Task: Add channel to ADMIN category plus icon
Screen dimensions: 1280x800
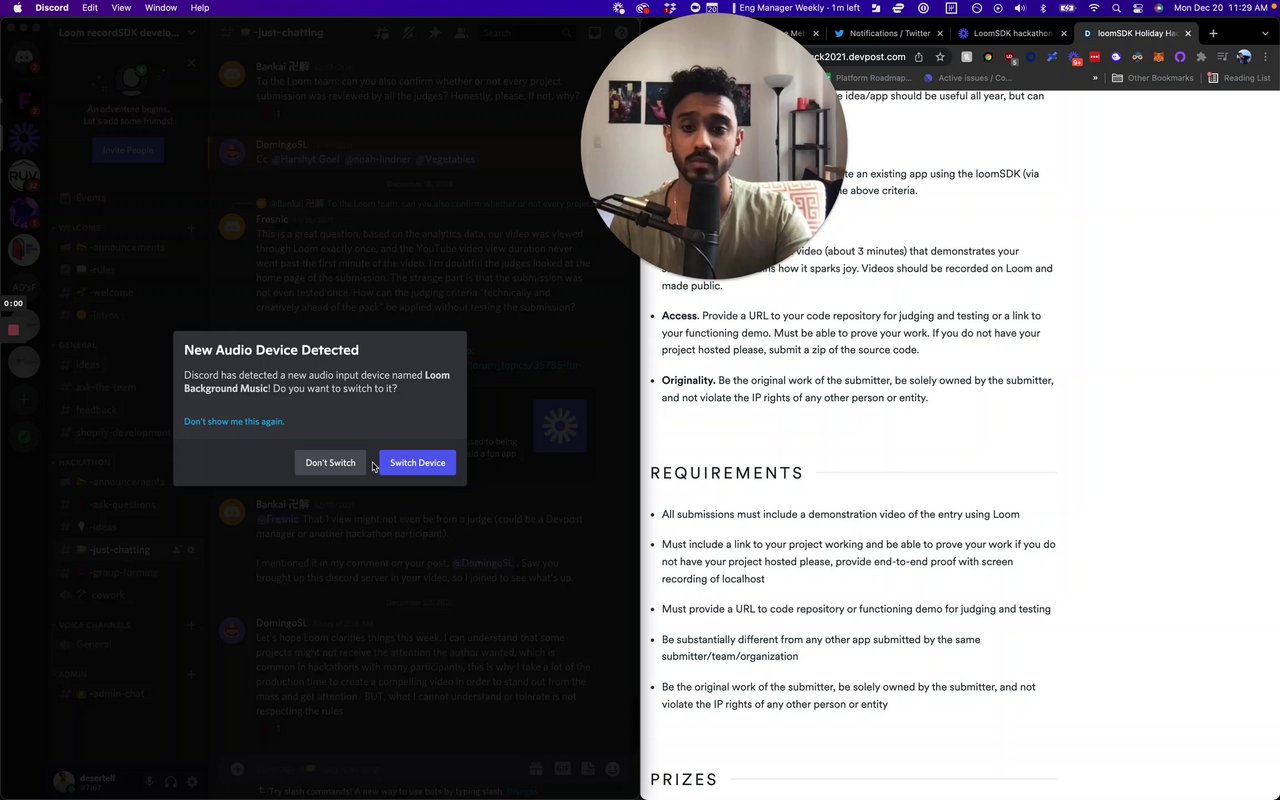Action: 191,674
